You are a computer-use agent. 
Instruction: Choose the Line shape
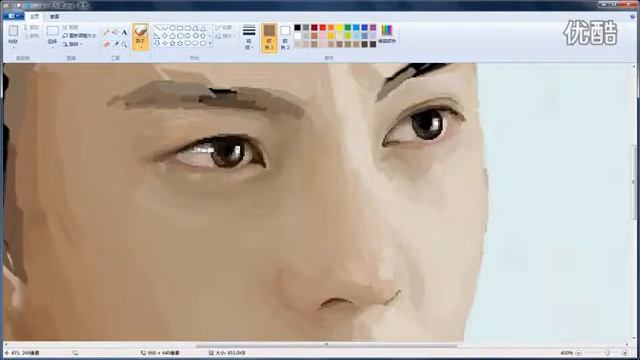157,28
